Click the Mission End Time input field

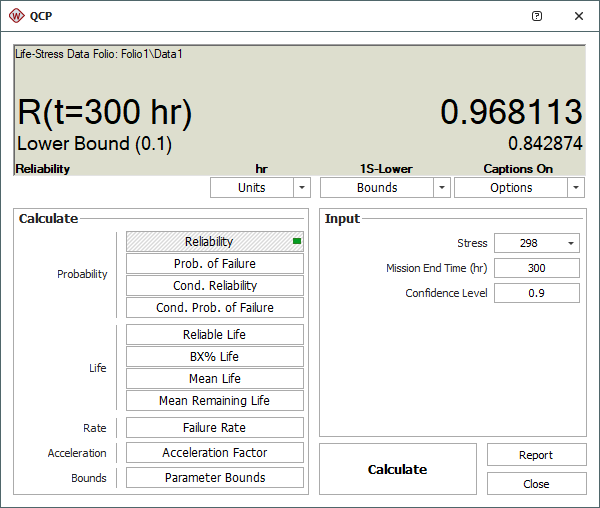coord(536,268)
